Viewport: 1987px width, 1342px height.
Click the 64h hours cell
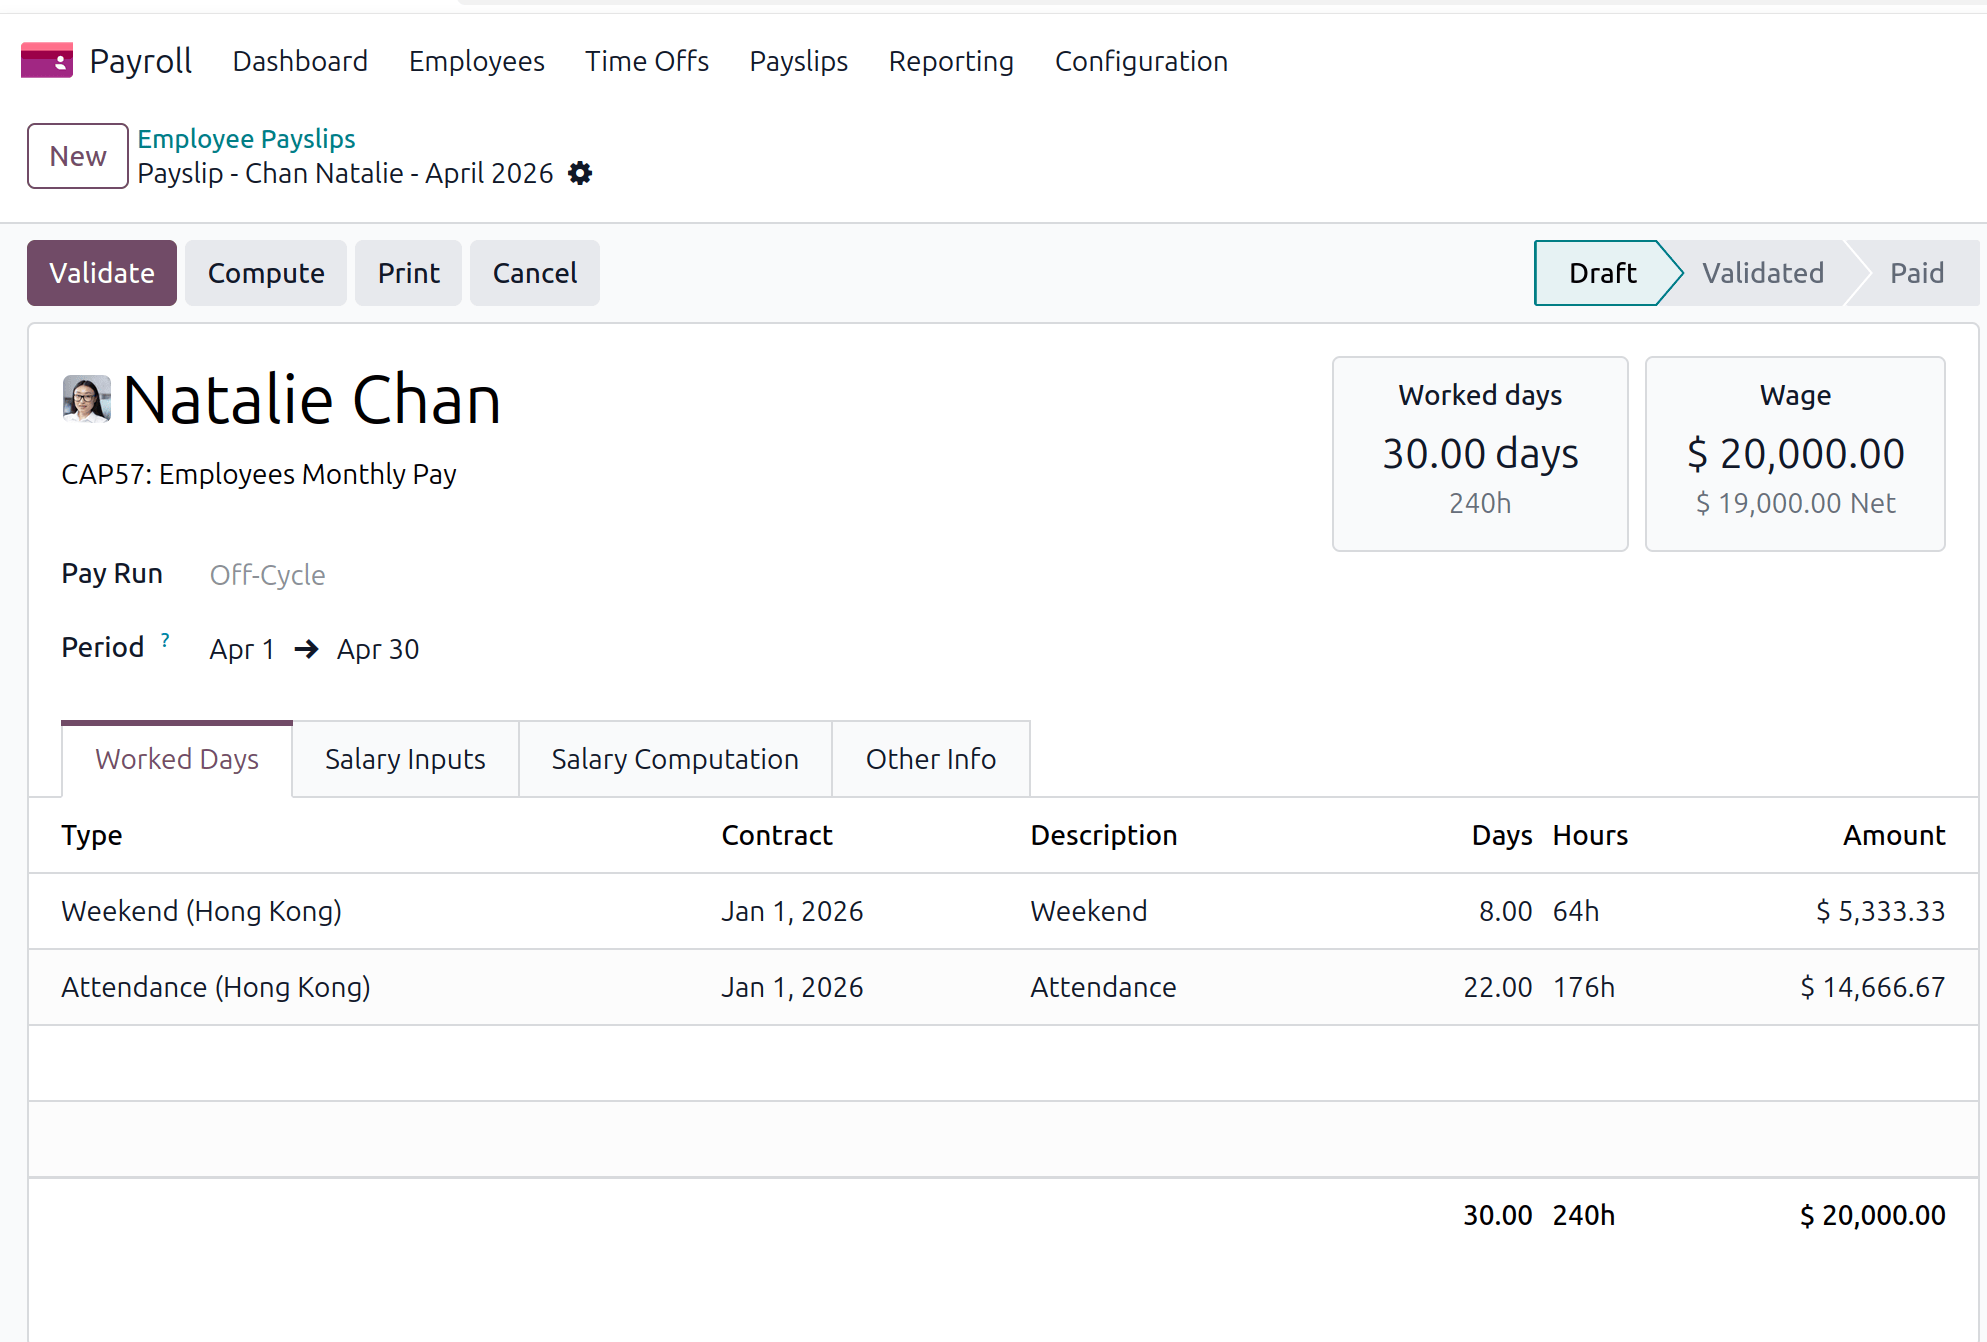coord(1576,911)
